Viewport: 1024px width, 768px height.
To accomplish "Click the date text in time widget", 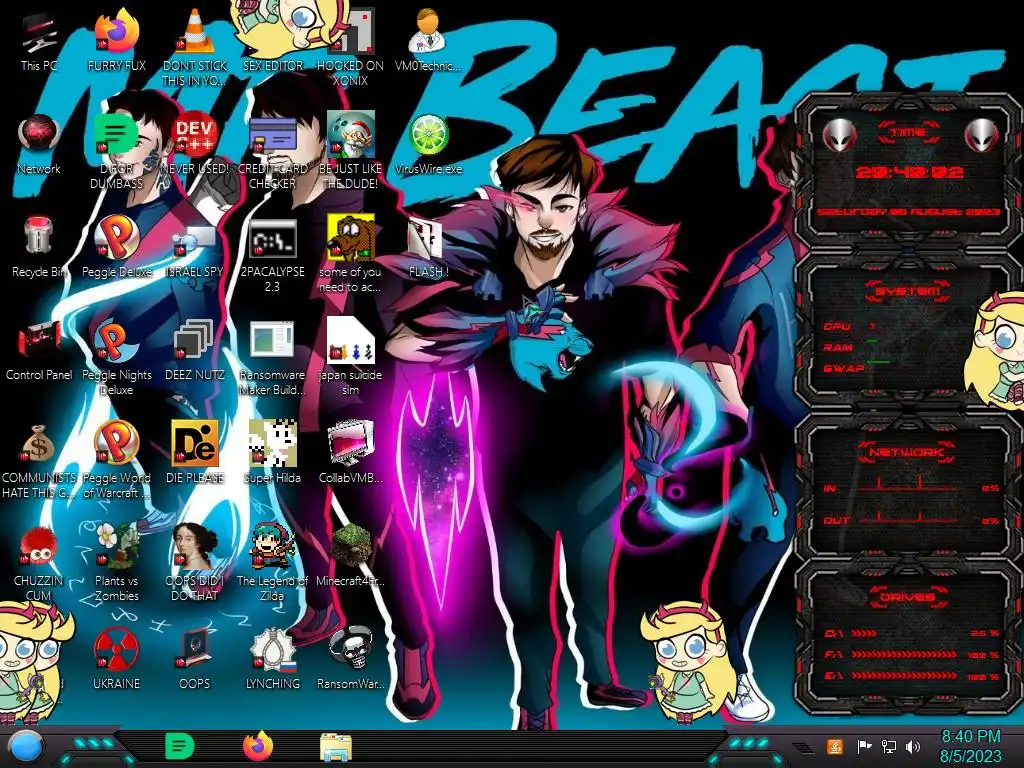I will pyautogui.click(x=908, y=212).
